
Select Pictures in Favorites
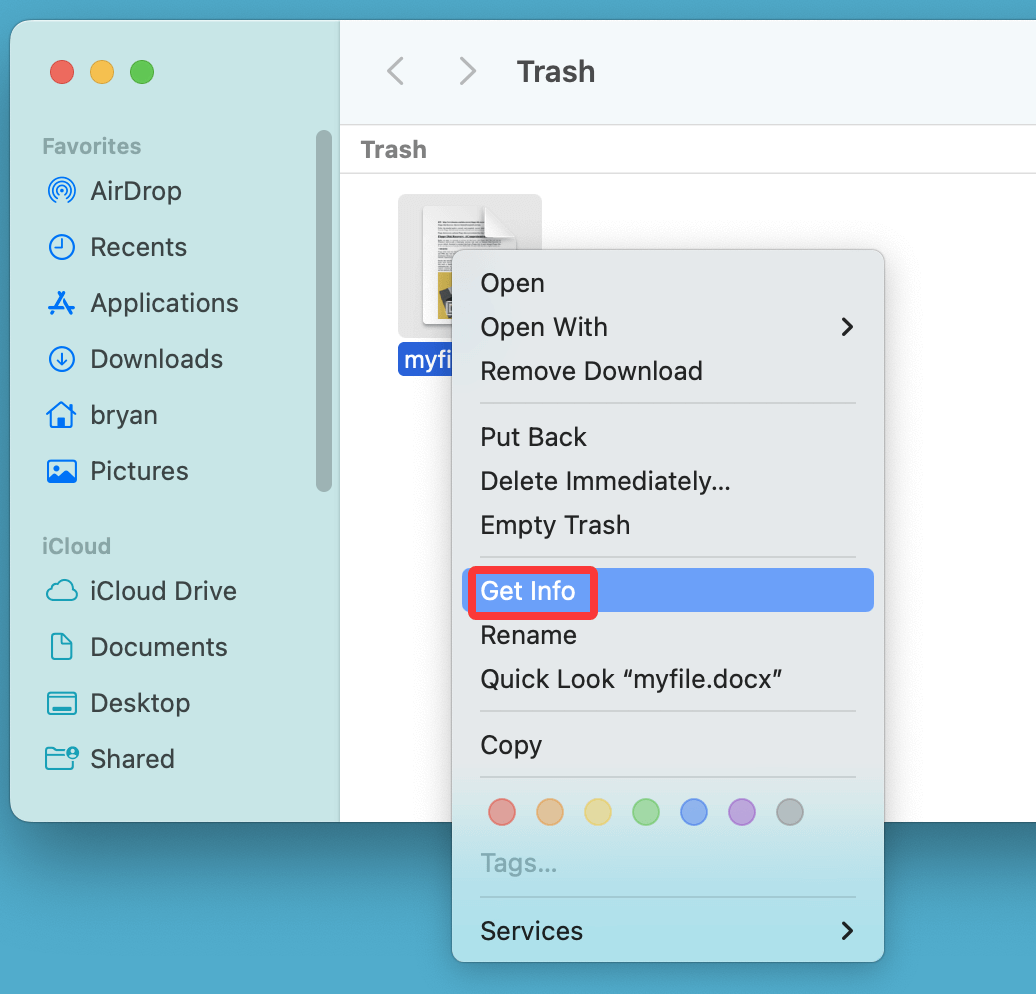(x=139, y=471)
